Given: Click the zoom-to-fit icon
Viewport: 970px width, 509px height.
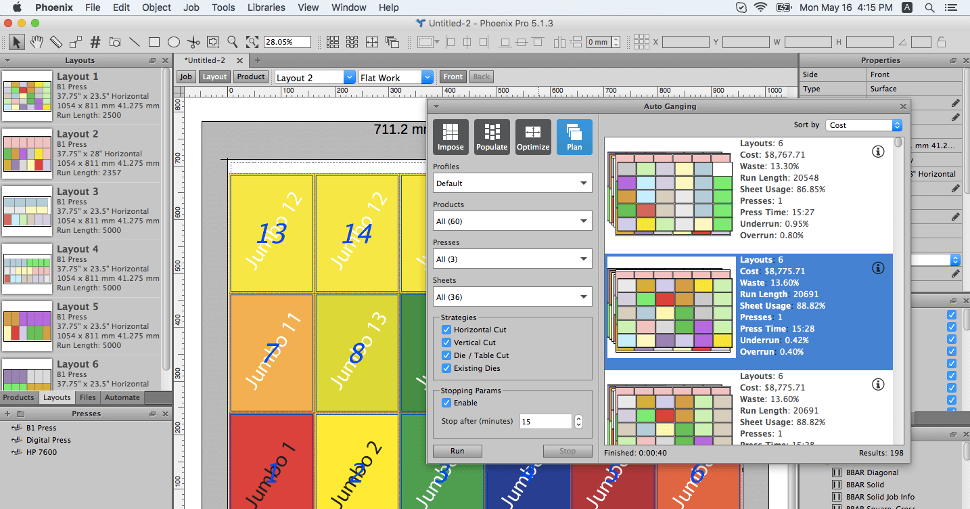Looking at the screenshot, I should pyautogui.click(x=252, y=42).
